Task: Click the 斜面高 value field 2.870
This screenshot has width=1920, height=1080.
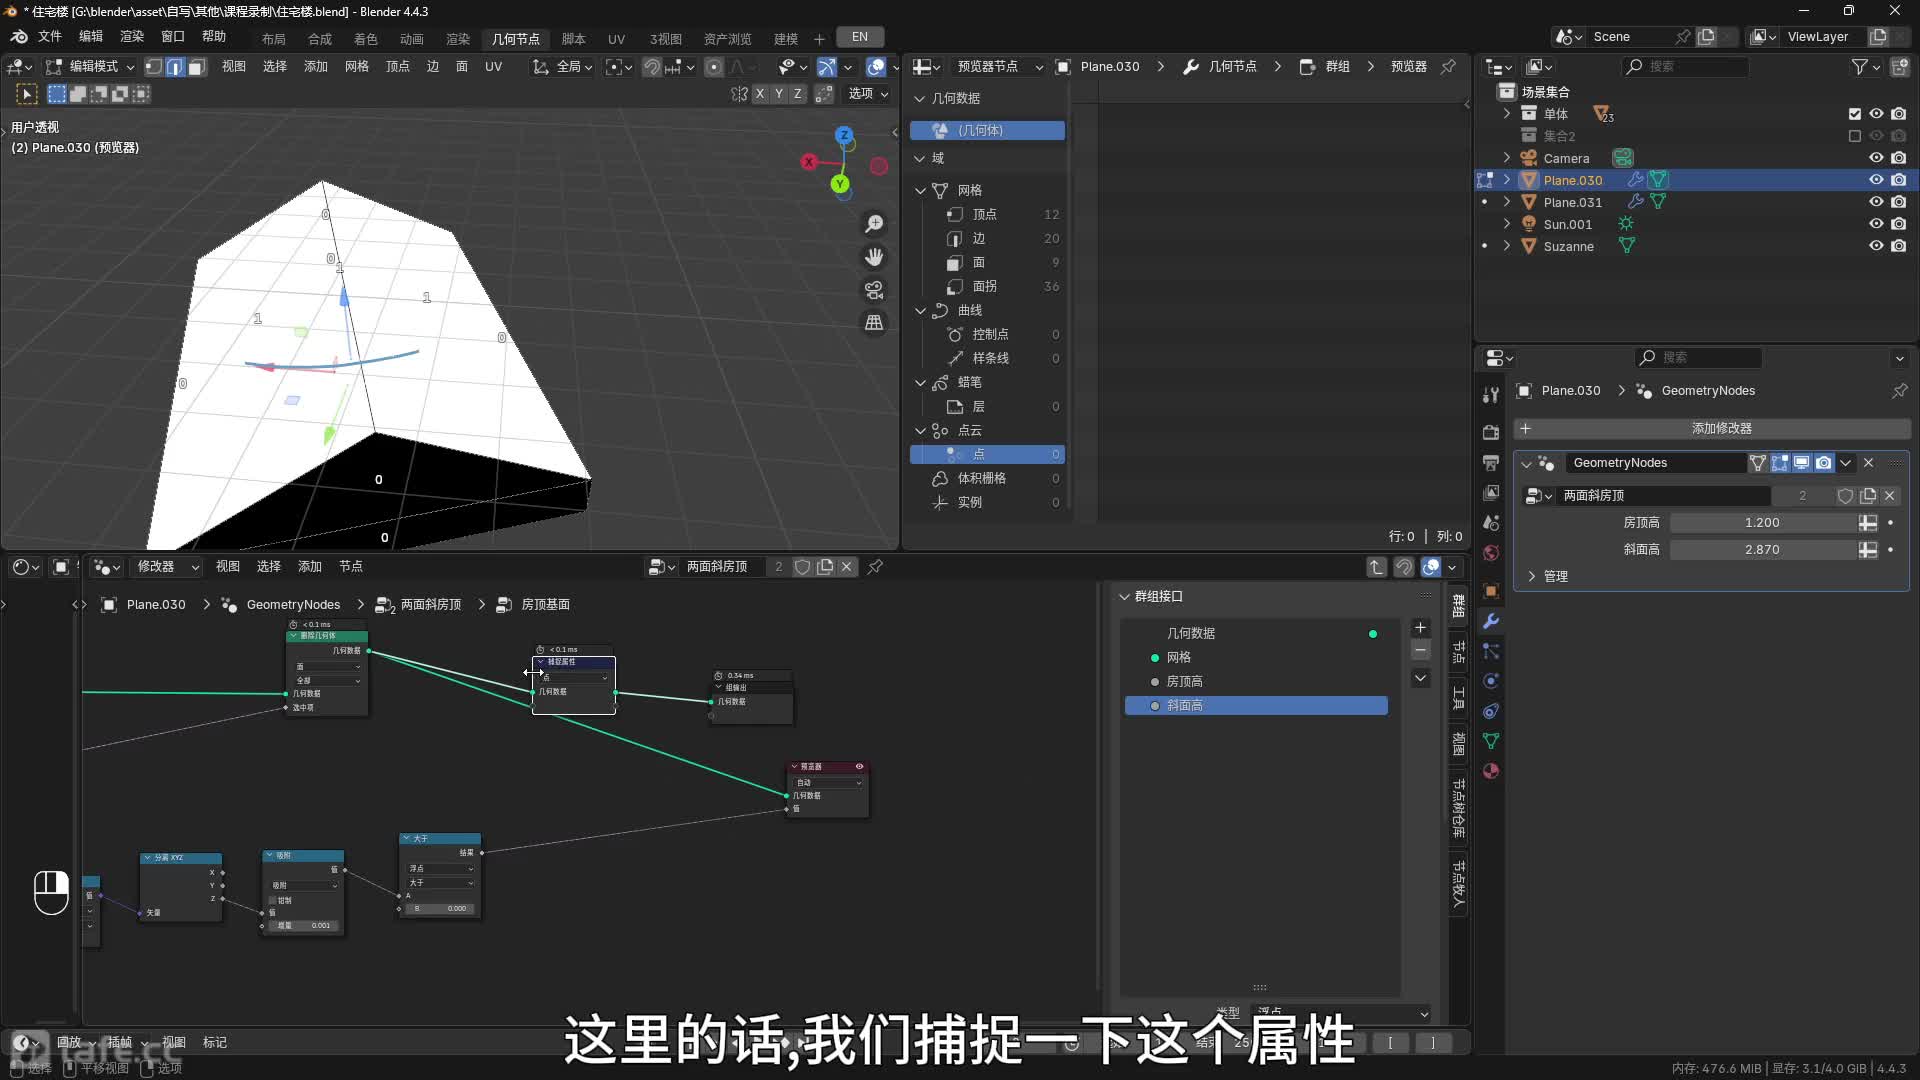Action: point(1762,550)
